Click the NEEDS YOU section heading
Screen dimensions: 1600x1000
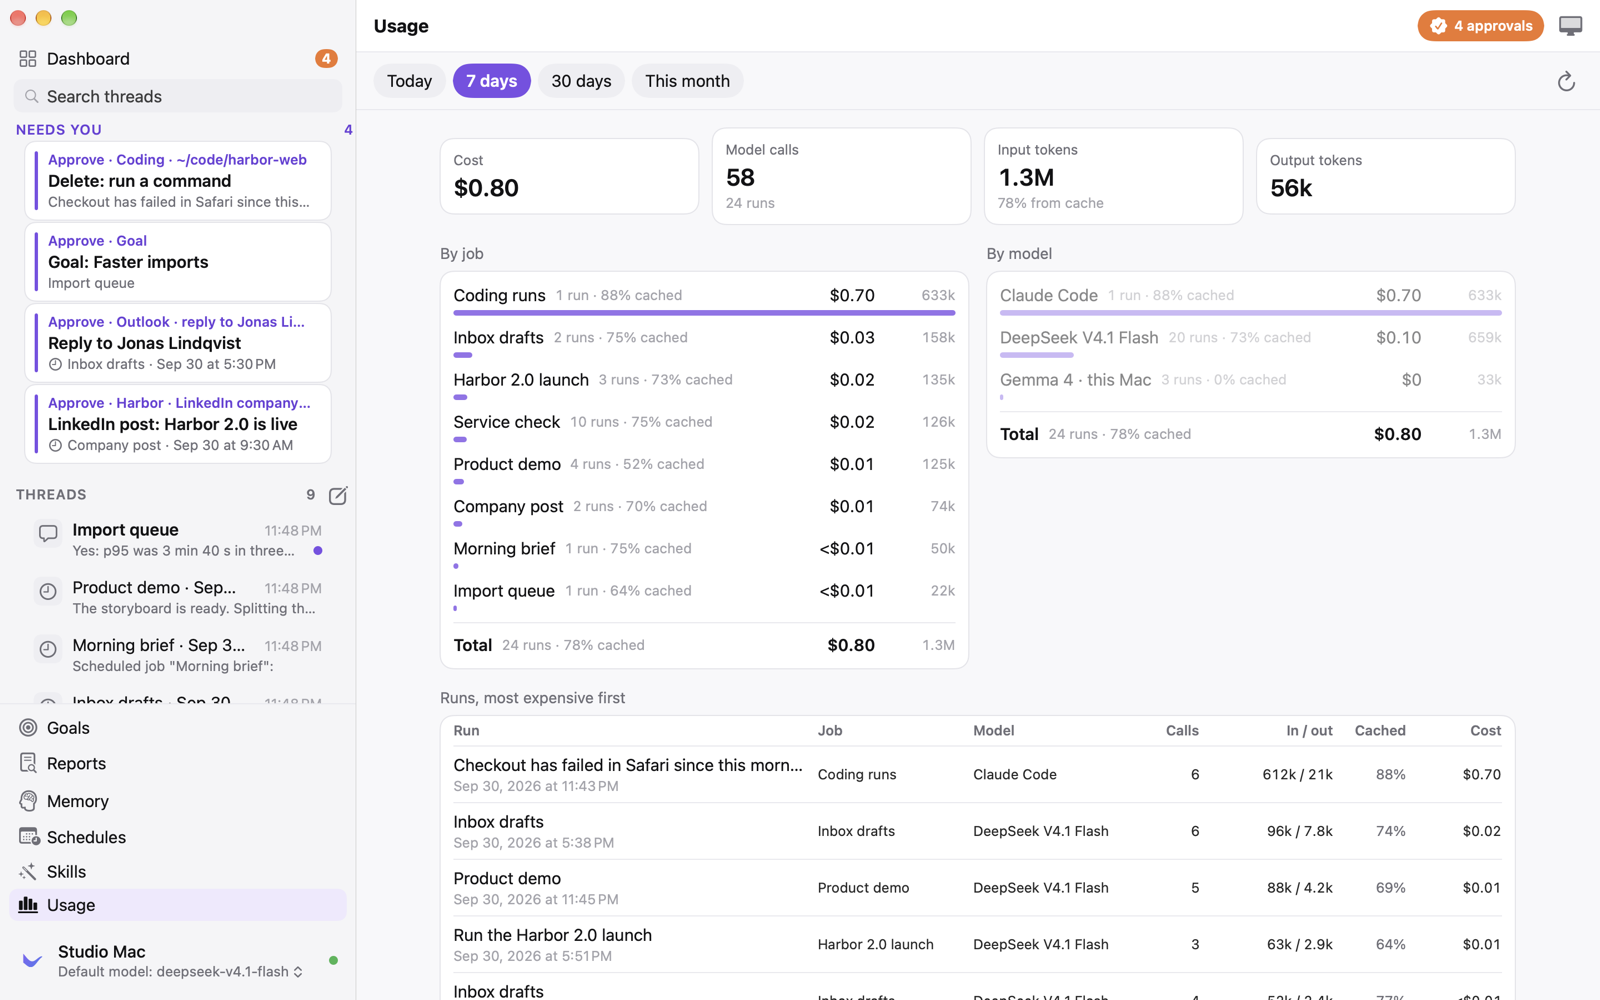tap(59, 130)
